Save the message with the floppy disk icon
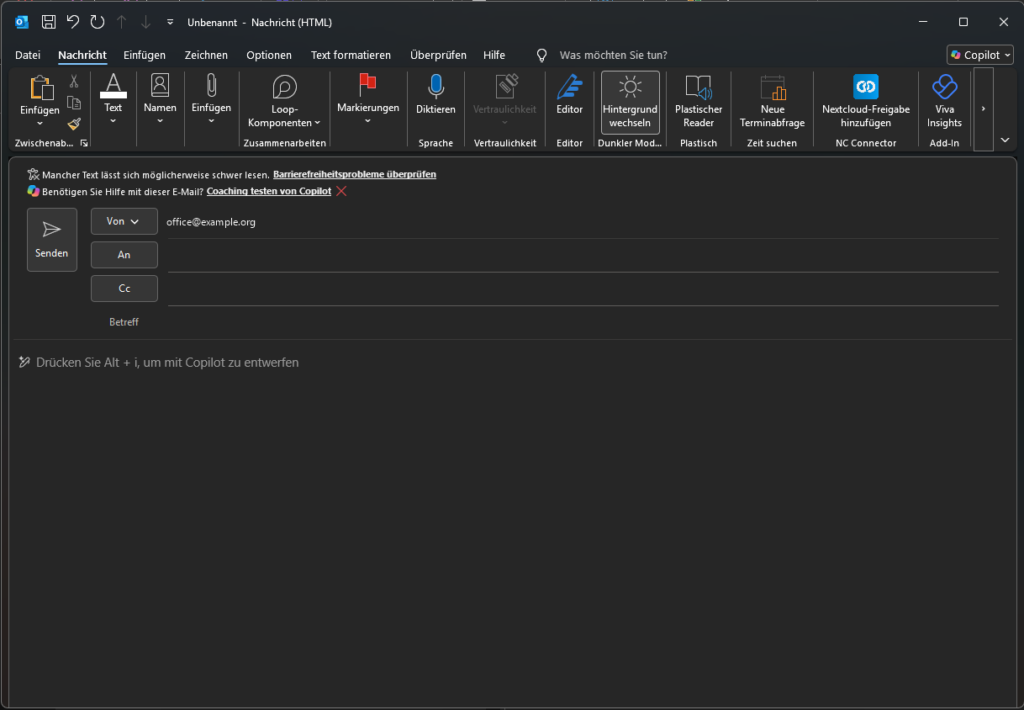 [48, 22]
